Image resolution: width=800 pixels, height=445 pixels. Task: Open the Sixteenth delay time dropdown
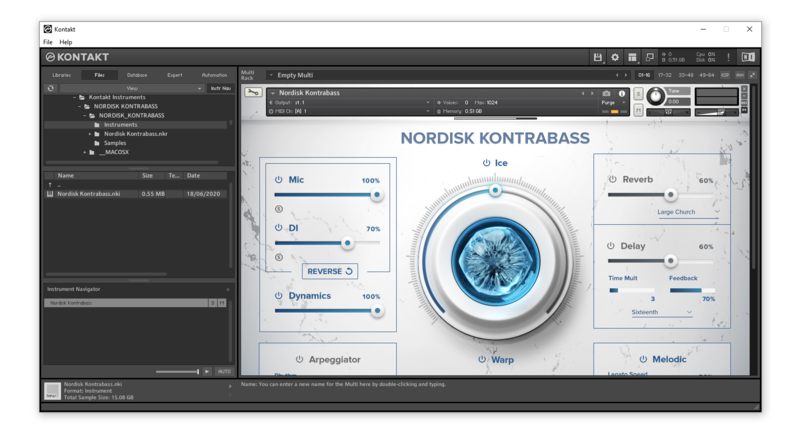pos(662,312)
